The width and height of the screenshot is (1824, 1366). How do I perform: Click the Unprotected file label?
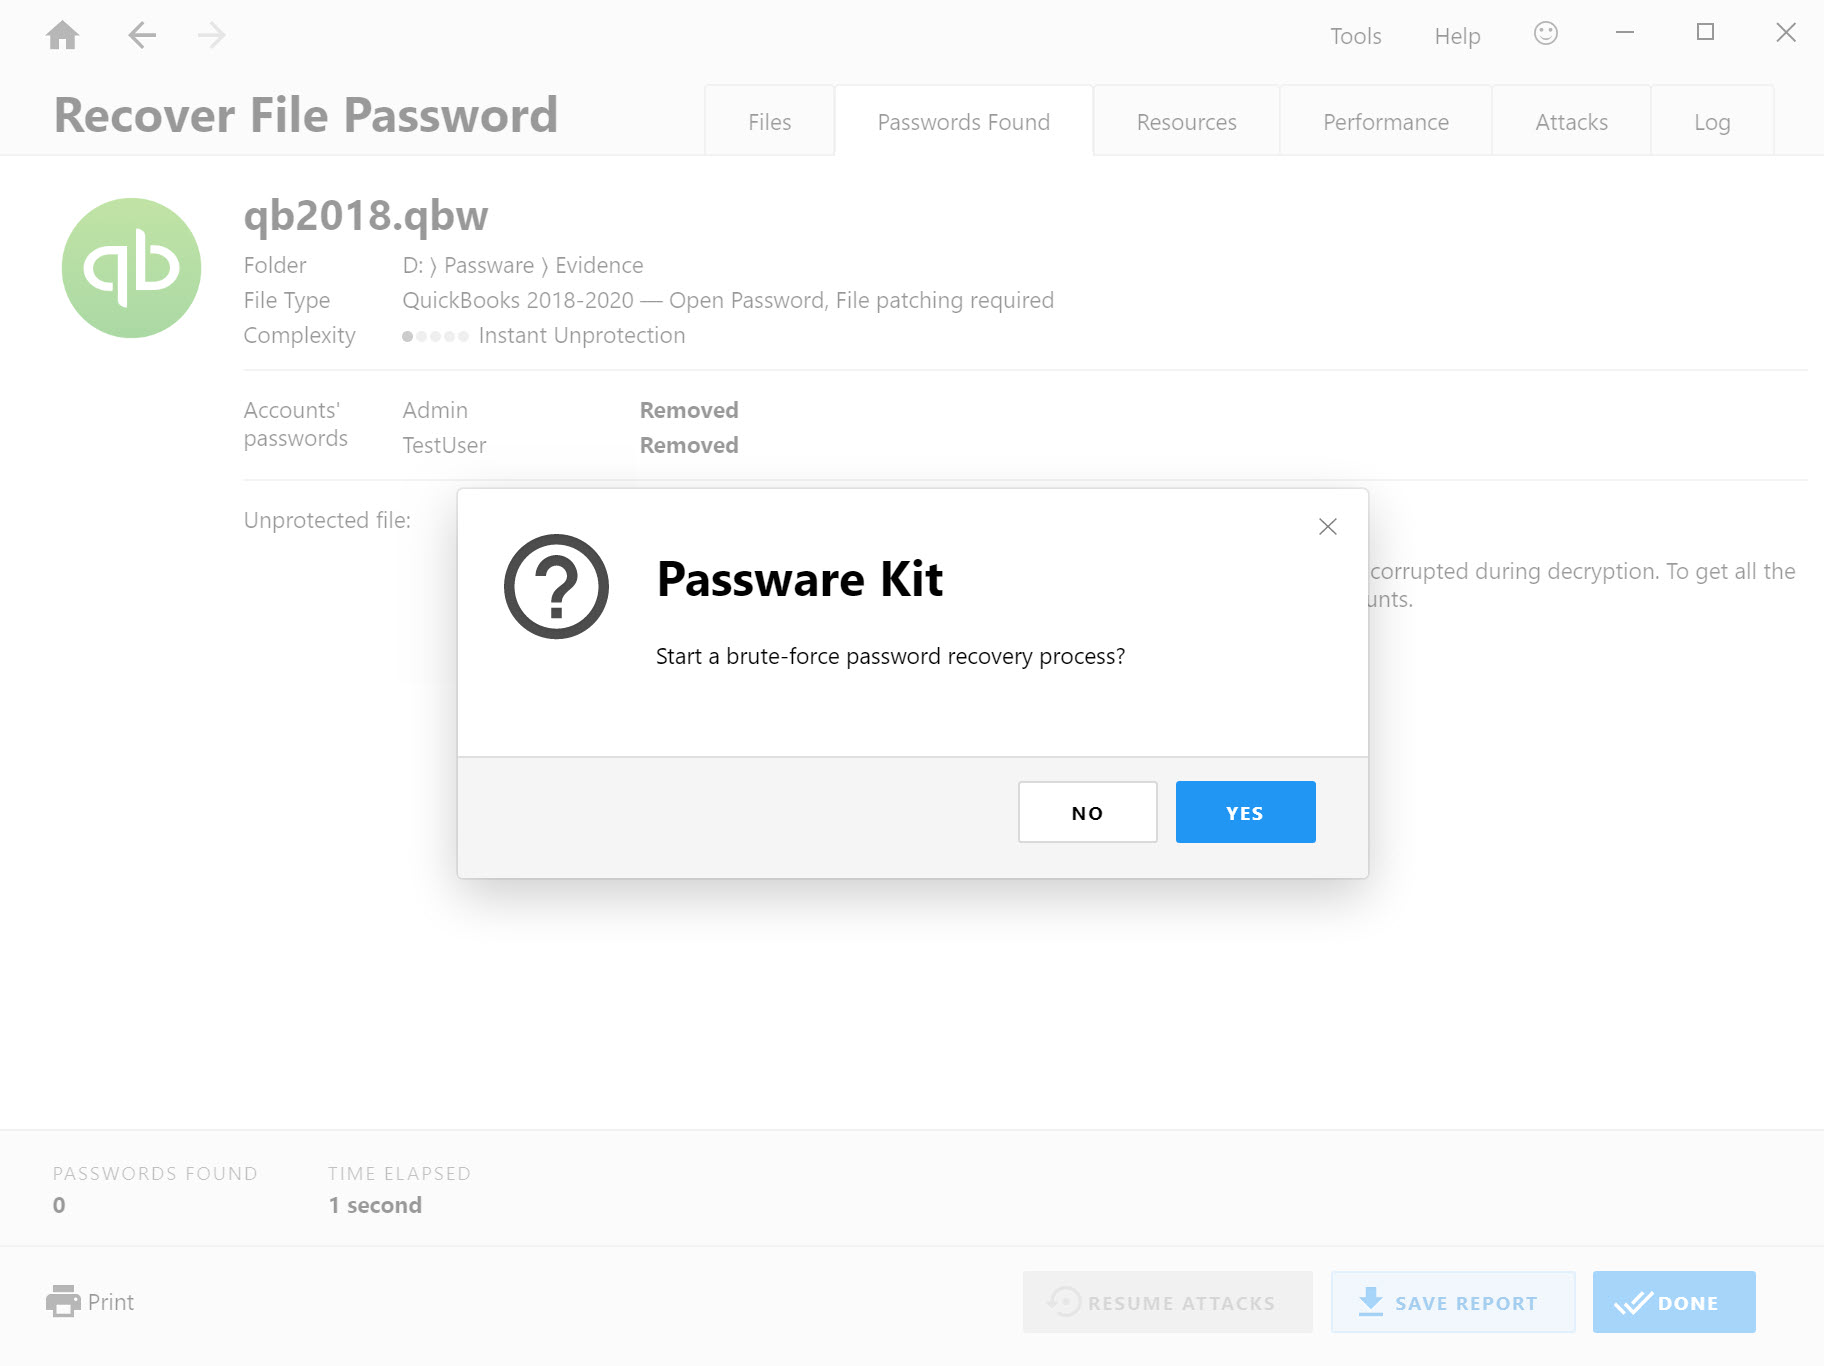click(x=327, y=520)
